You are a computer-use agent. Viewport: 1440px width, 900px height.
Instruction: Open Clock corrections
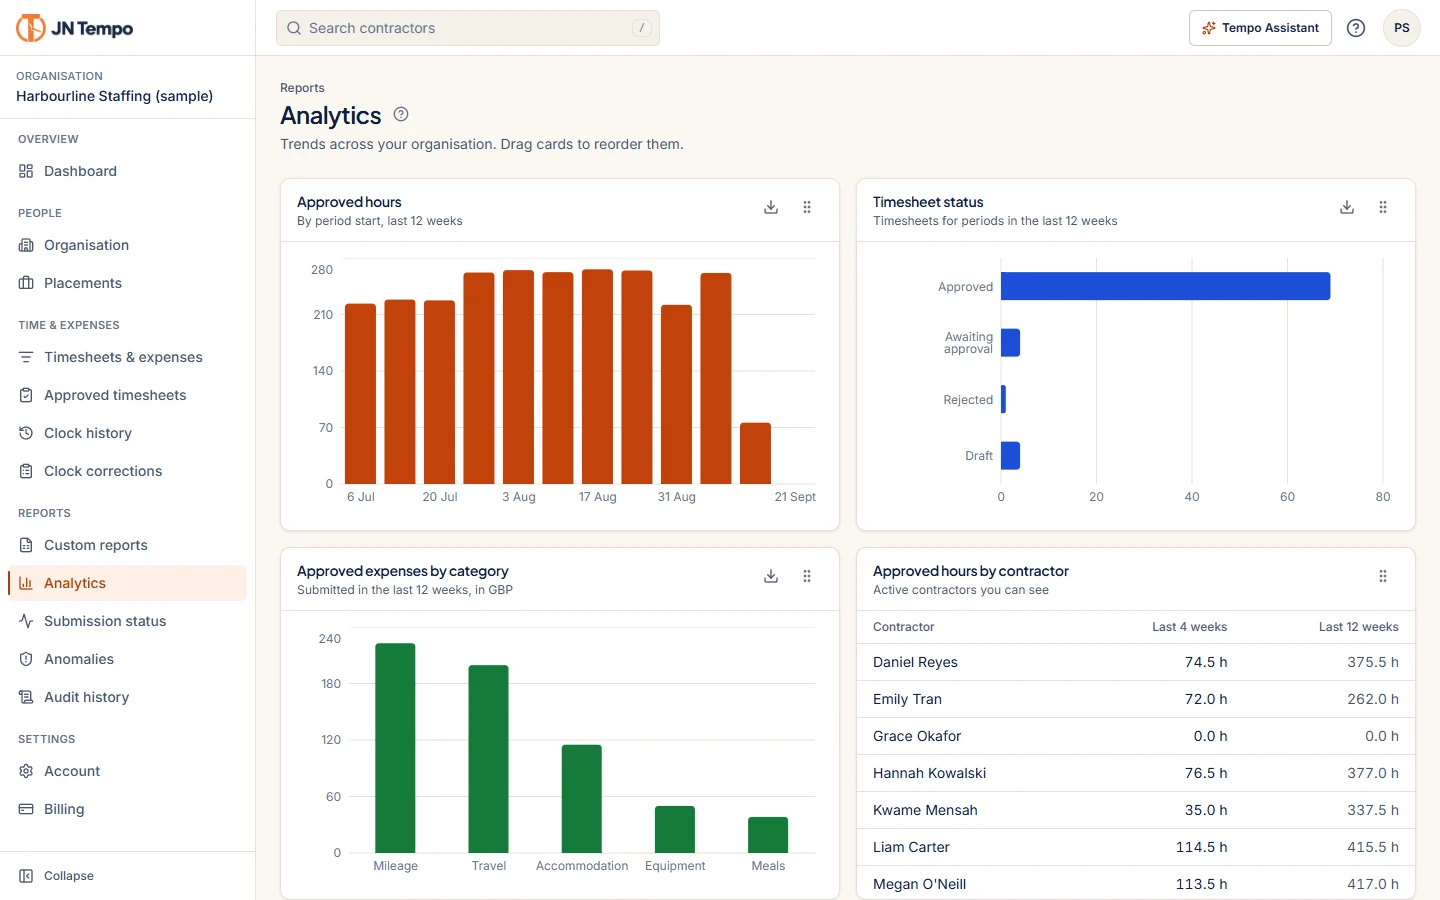127,471
